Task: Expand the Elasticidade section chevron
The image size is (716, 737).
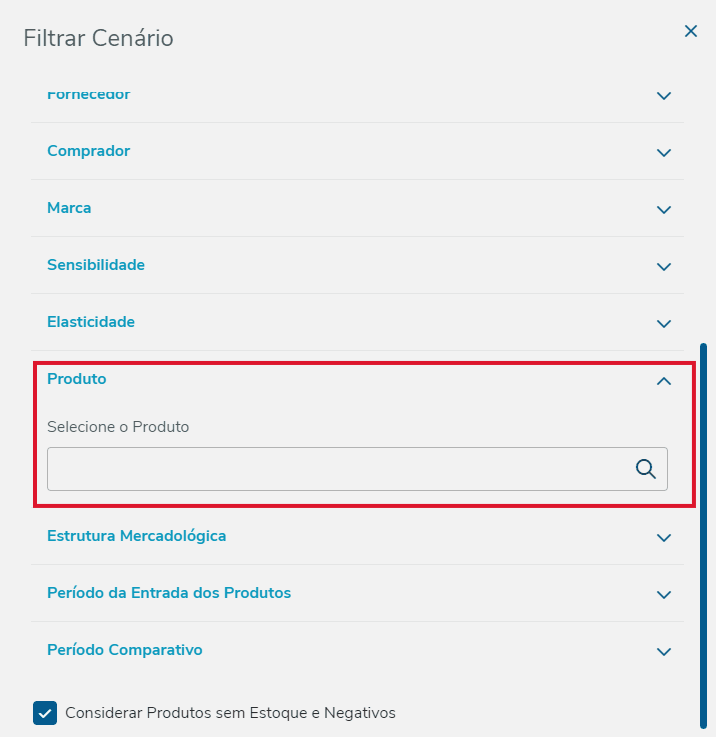Action: click(x=663, y=324)
